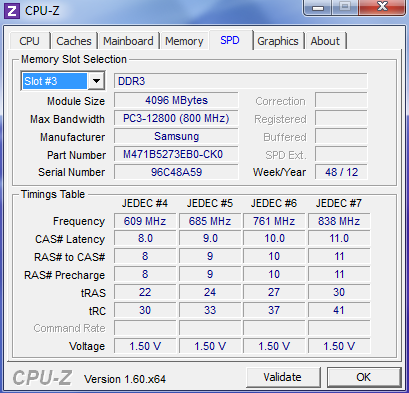Click the 685 MHz frequency cell
Image resolution: width=409 pixels, height=393 pixels.
[210, 221]
